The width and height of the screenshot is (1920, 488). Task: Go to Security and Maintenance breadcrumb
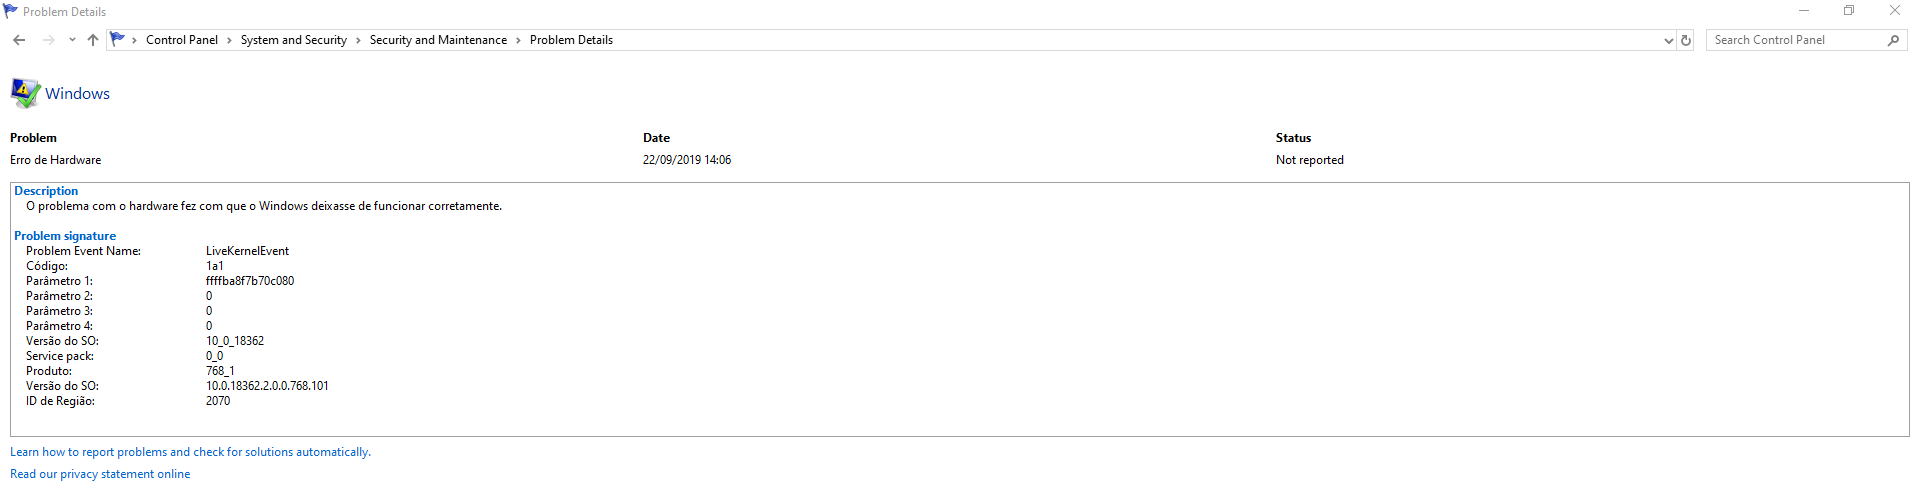[438, 40]
